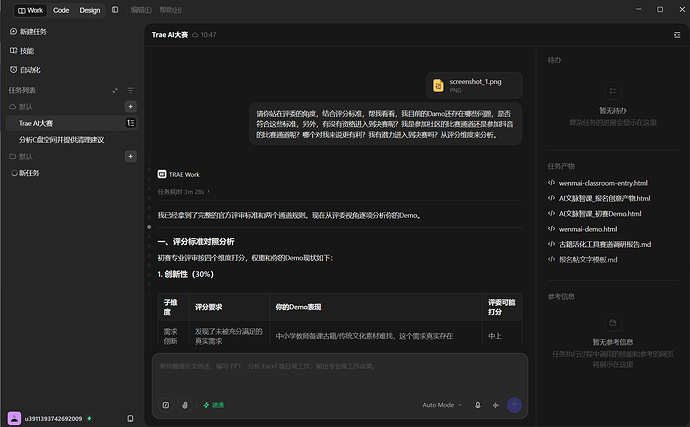Viewport: 690px width, 427px height.
Task: Click the audio waveform icon
Action: (x=496, y=405)
